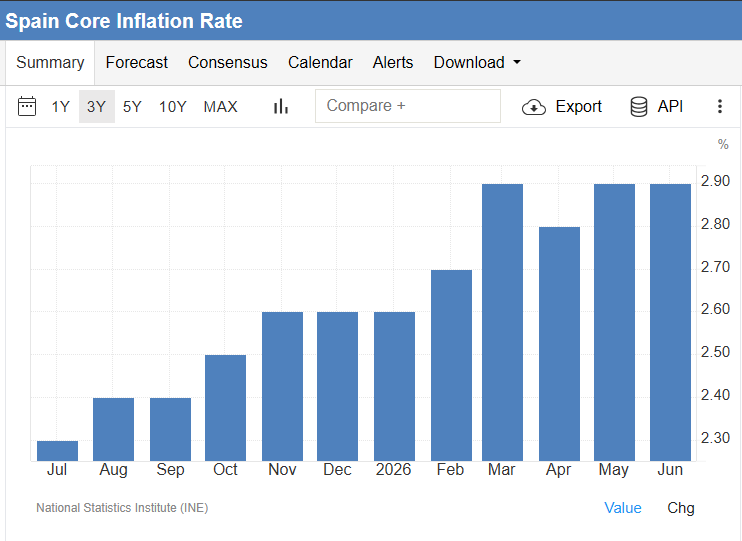Select the Value view link

[x=623, y=508]
